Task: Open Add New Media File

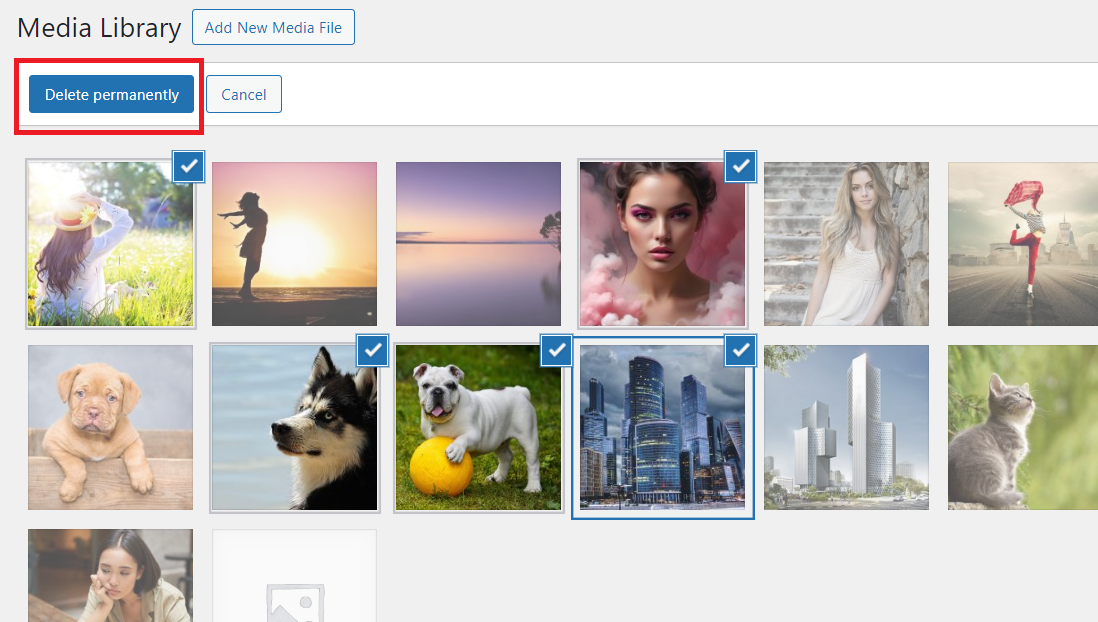Action: [x=273, y=27]
